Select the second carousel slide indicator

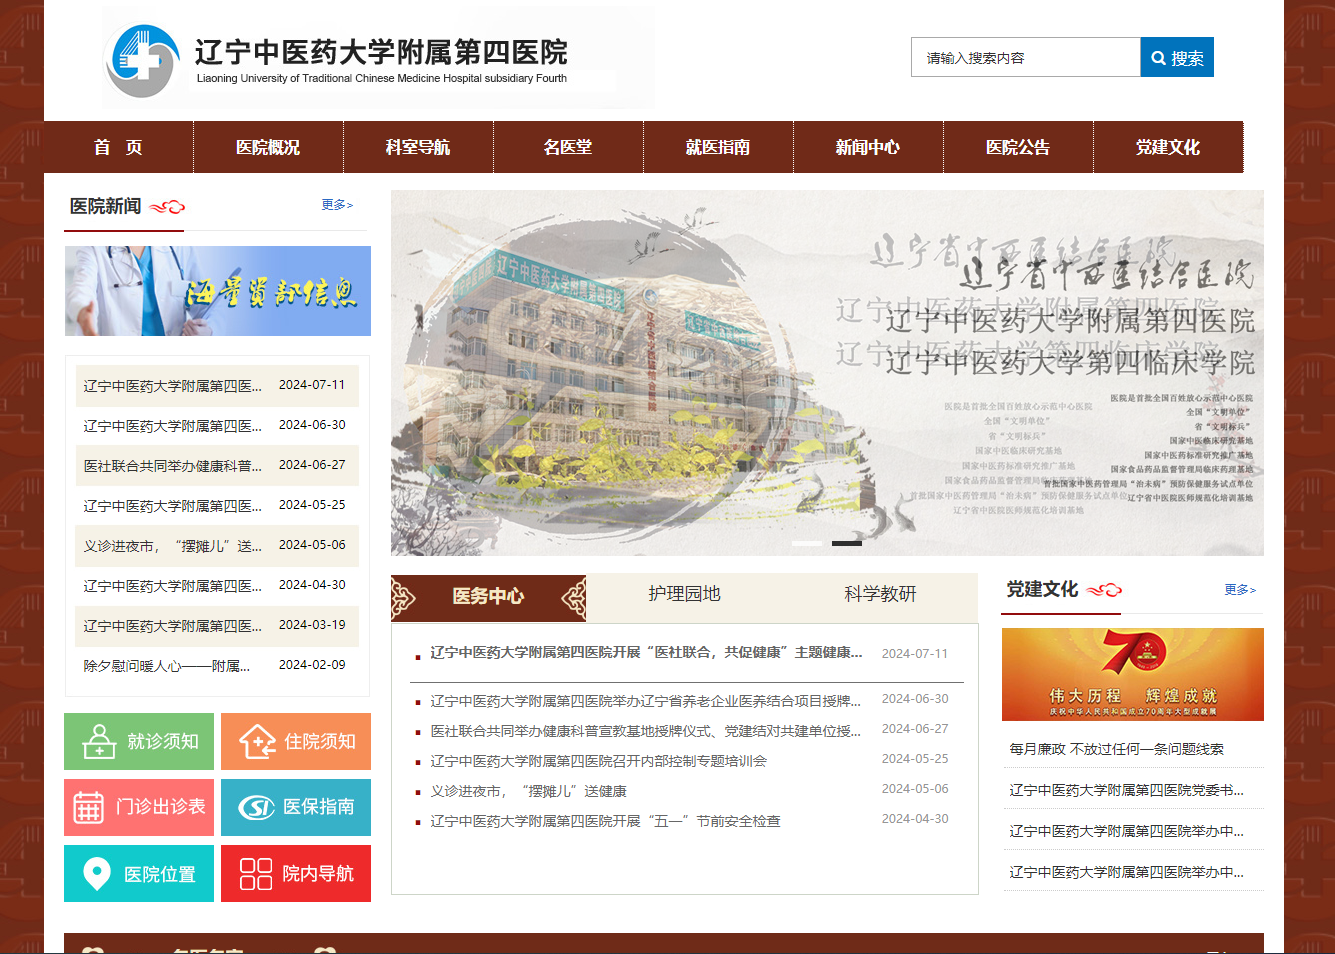tap(847, 543)
